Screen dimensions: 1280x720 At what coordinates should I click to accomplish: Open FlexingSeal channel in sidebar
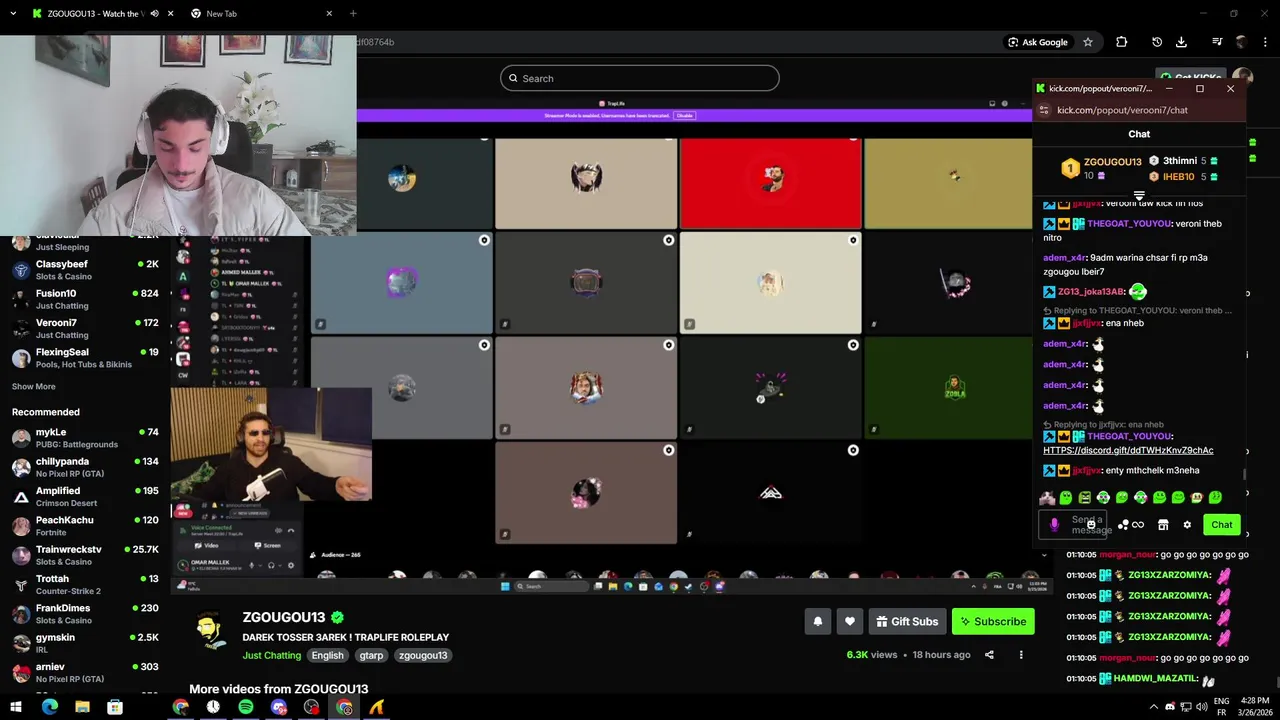pyautogui.click(x=85, y=358)
